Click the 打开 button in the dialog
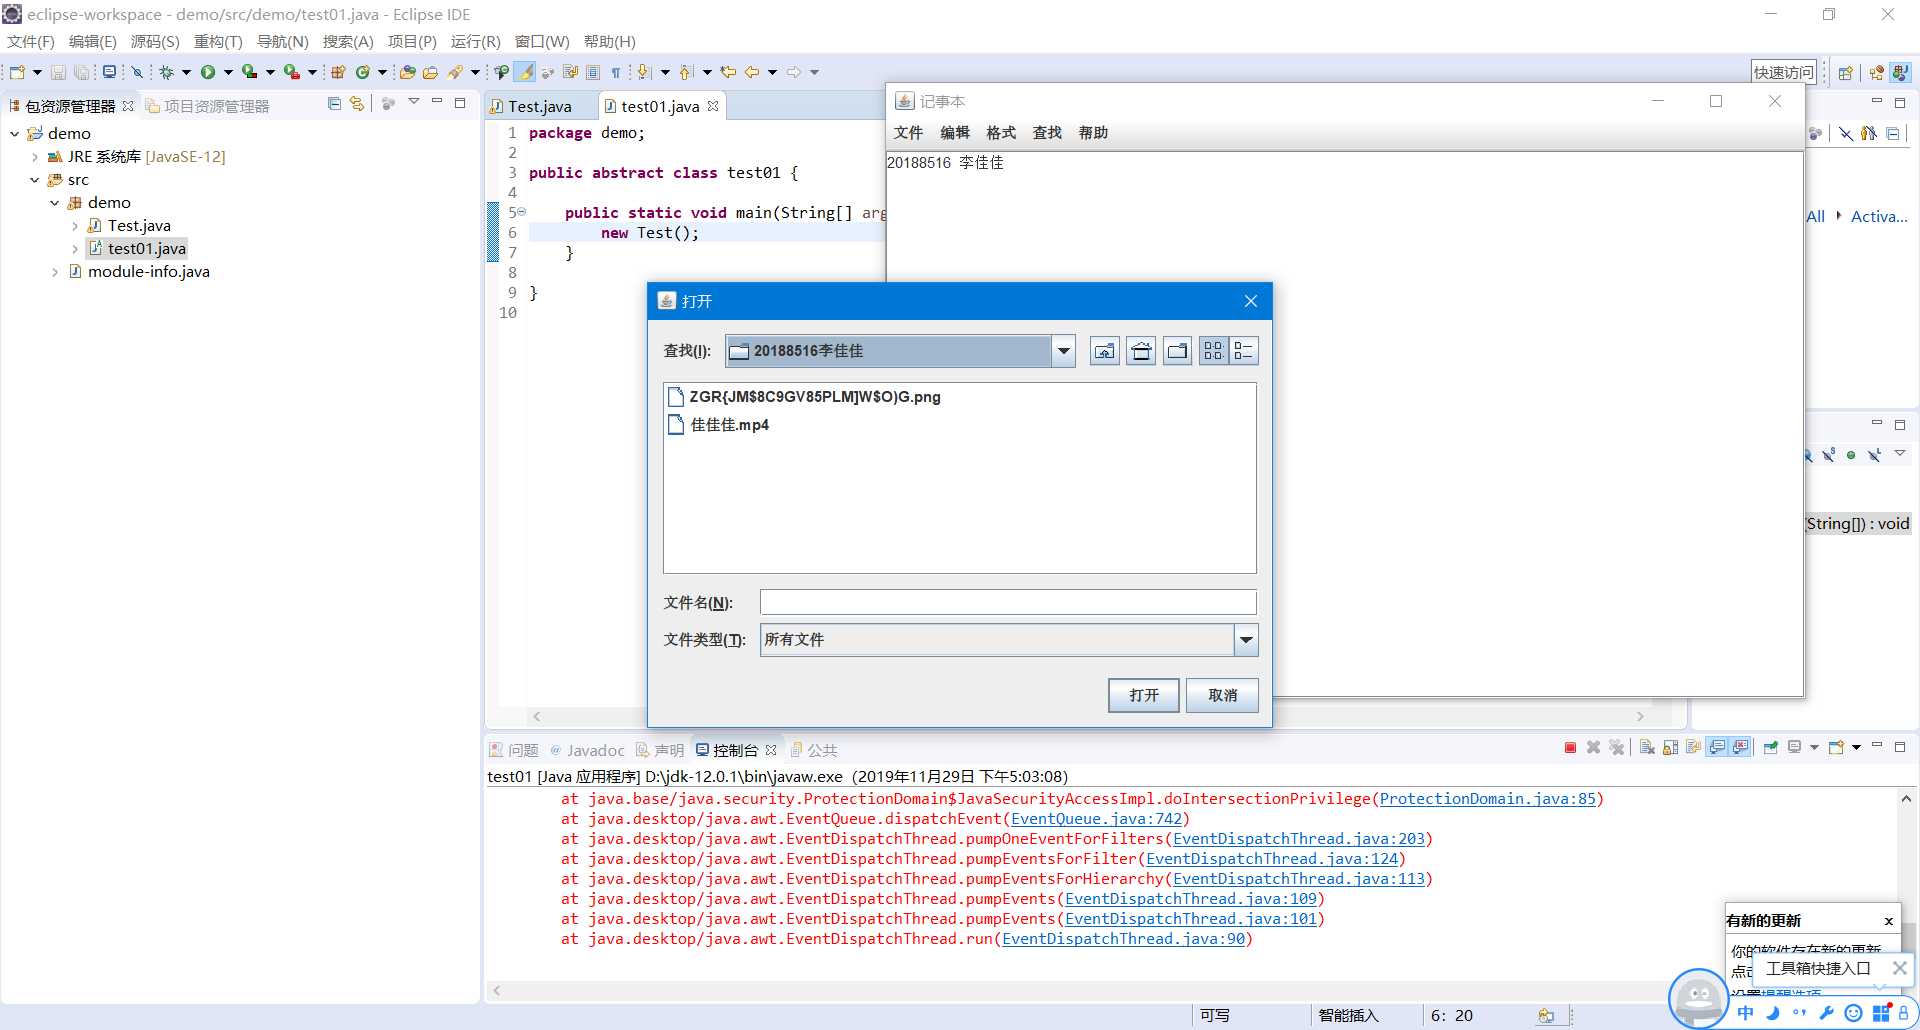 1144,695
